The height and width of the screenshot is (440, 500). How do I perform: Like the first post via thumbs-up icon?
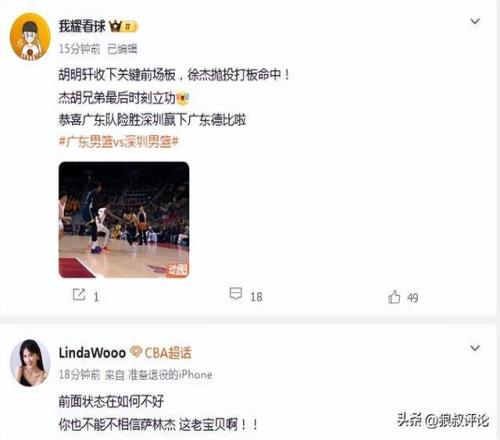[394, 297]
